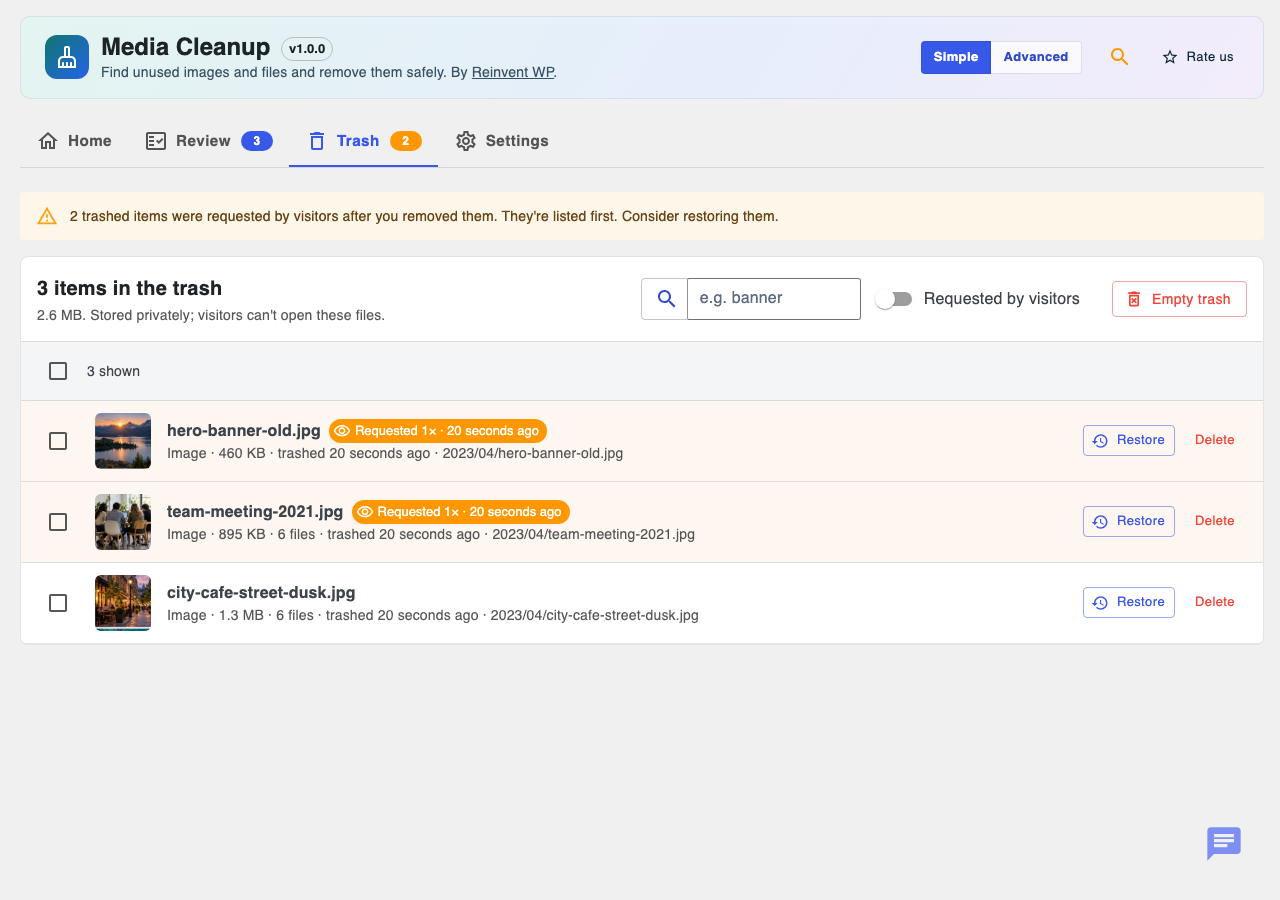1280x900 pixels.
Task: Click the Empty trash button
Action: [x=1179, y=299]
